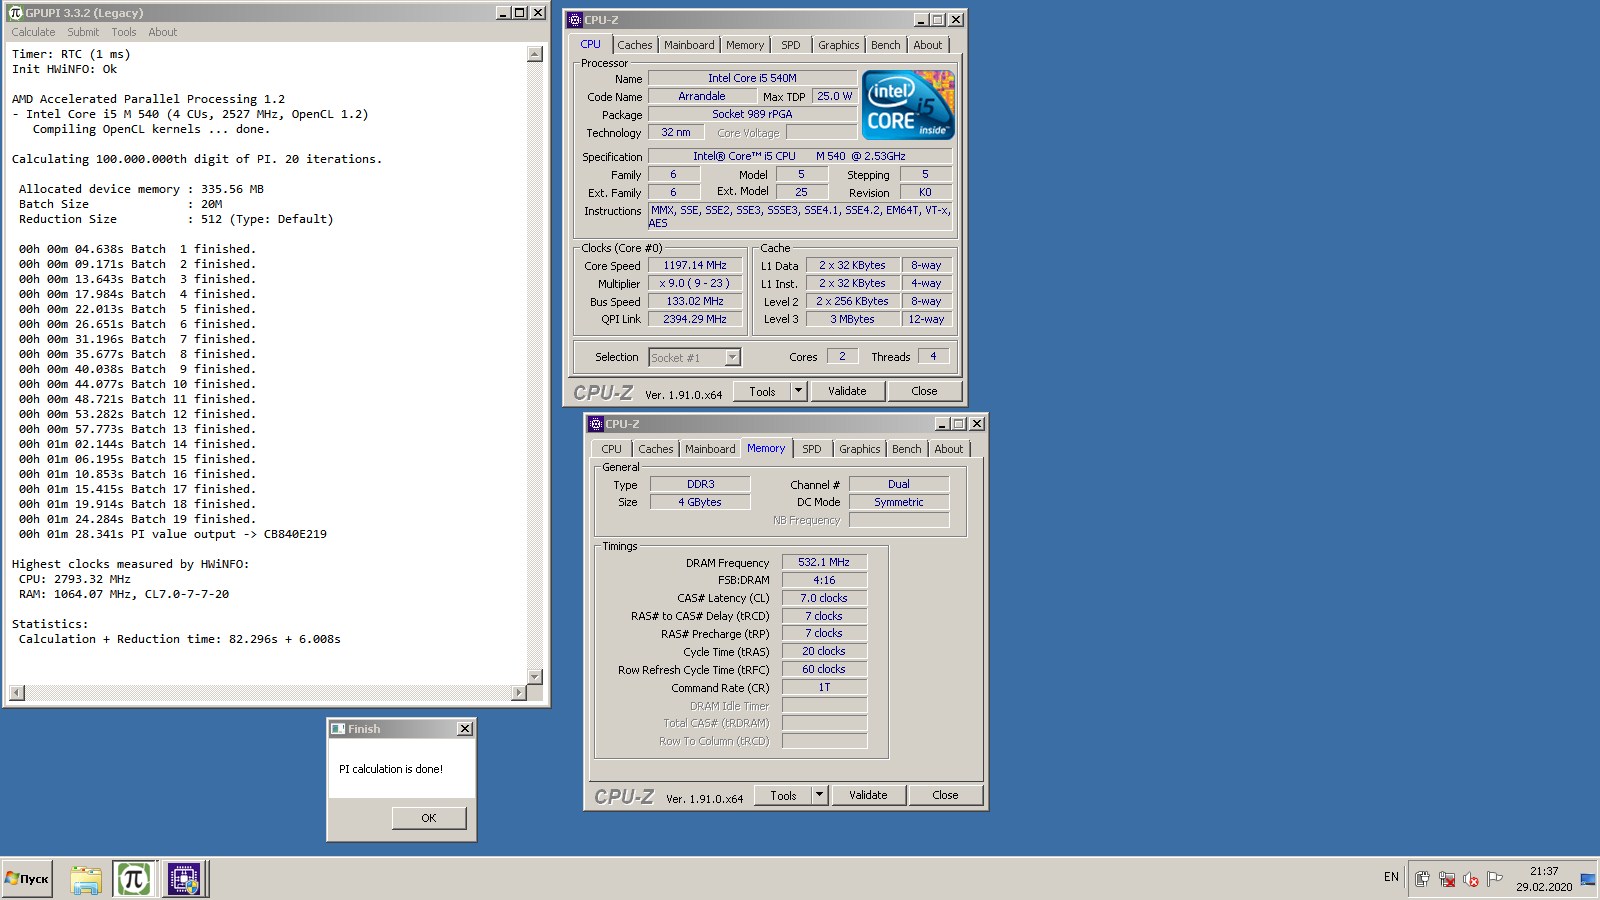This screenshot has width=1600, height=900.
Task: Click the memory Type DDR3 field
Action: (x=700, y=484)
